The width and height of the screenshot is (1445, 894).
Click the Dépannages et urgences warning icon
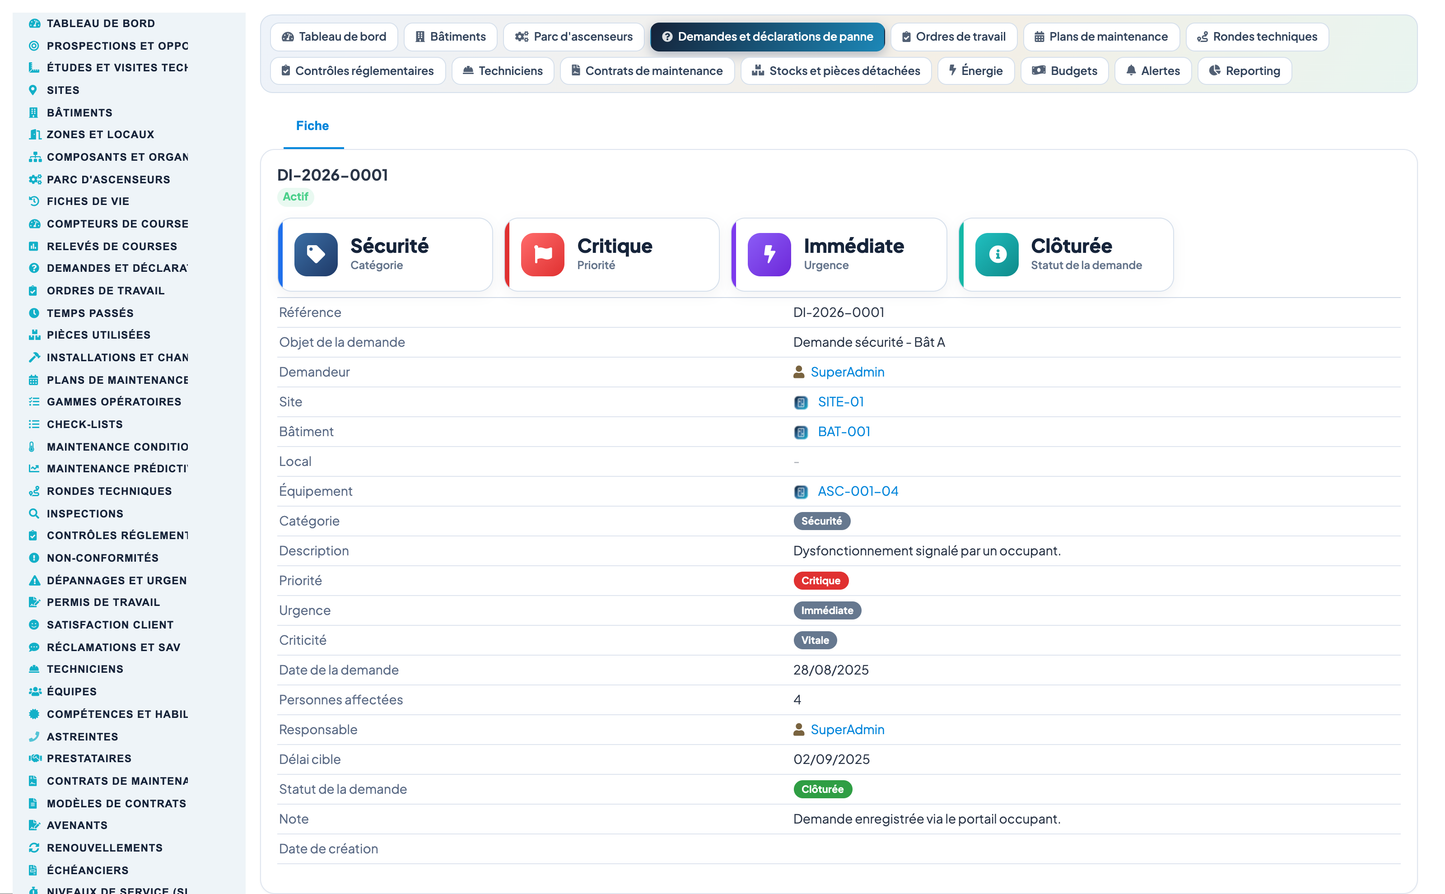[x=34, y=580]
